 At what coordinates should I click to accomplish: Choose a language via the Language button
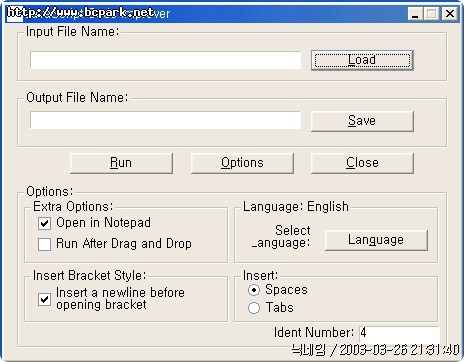click(x=376, y=240)
